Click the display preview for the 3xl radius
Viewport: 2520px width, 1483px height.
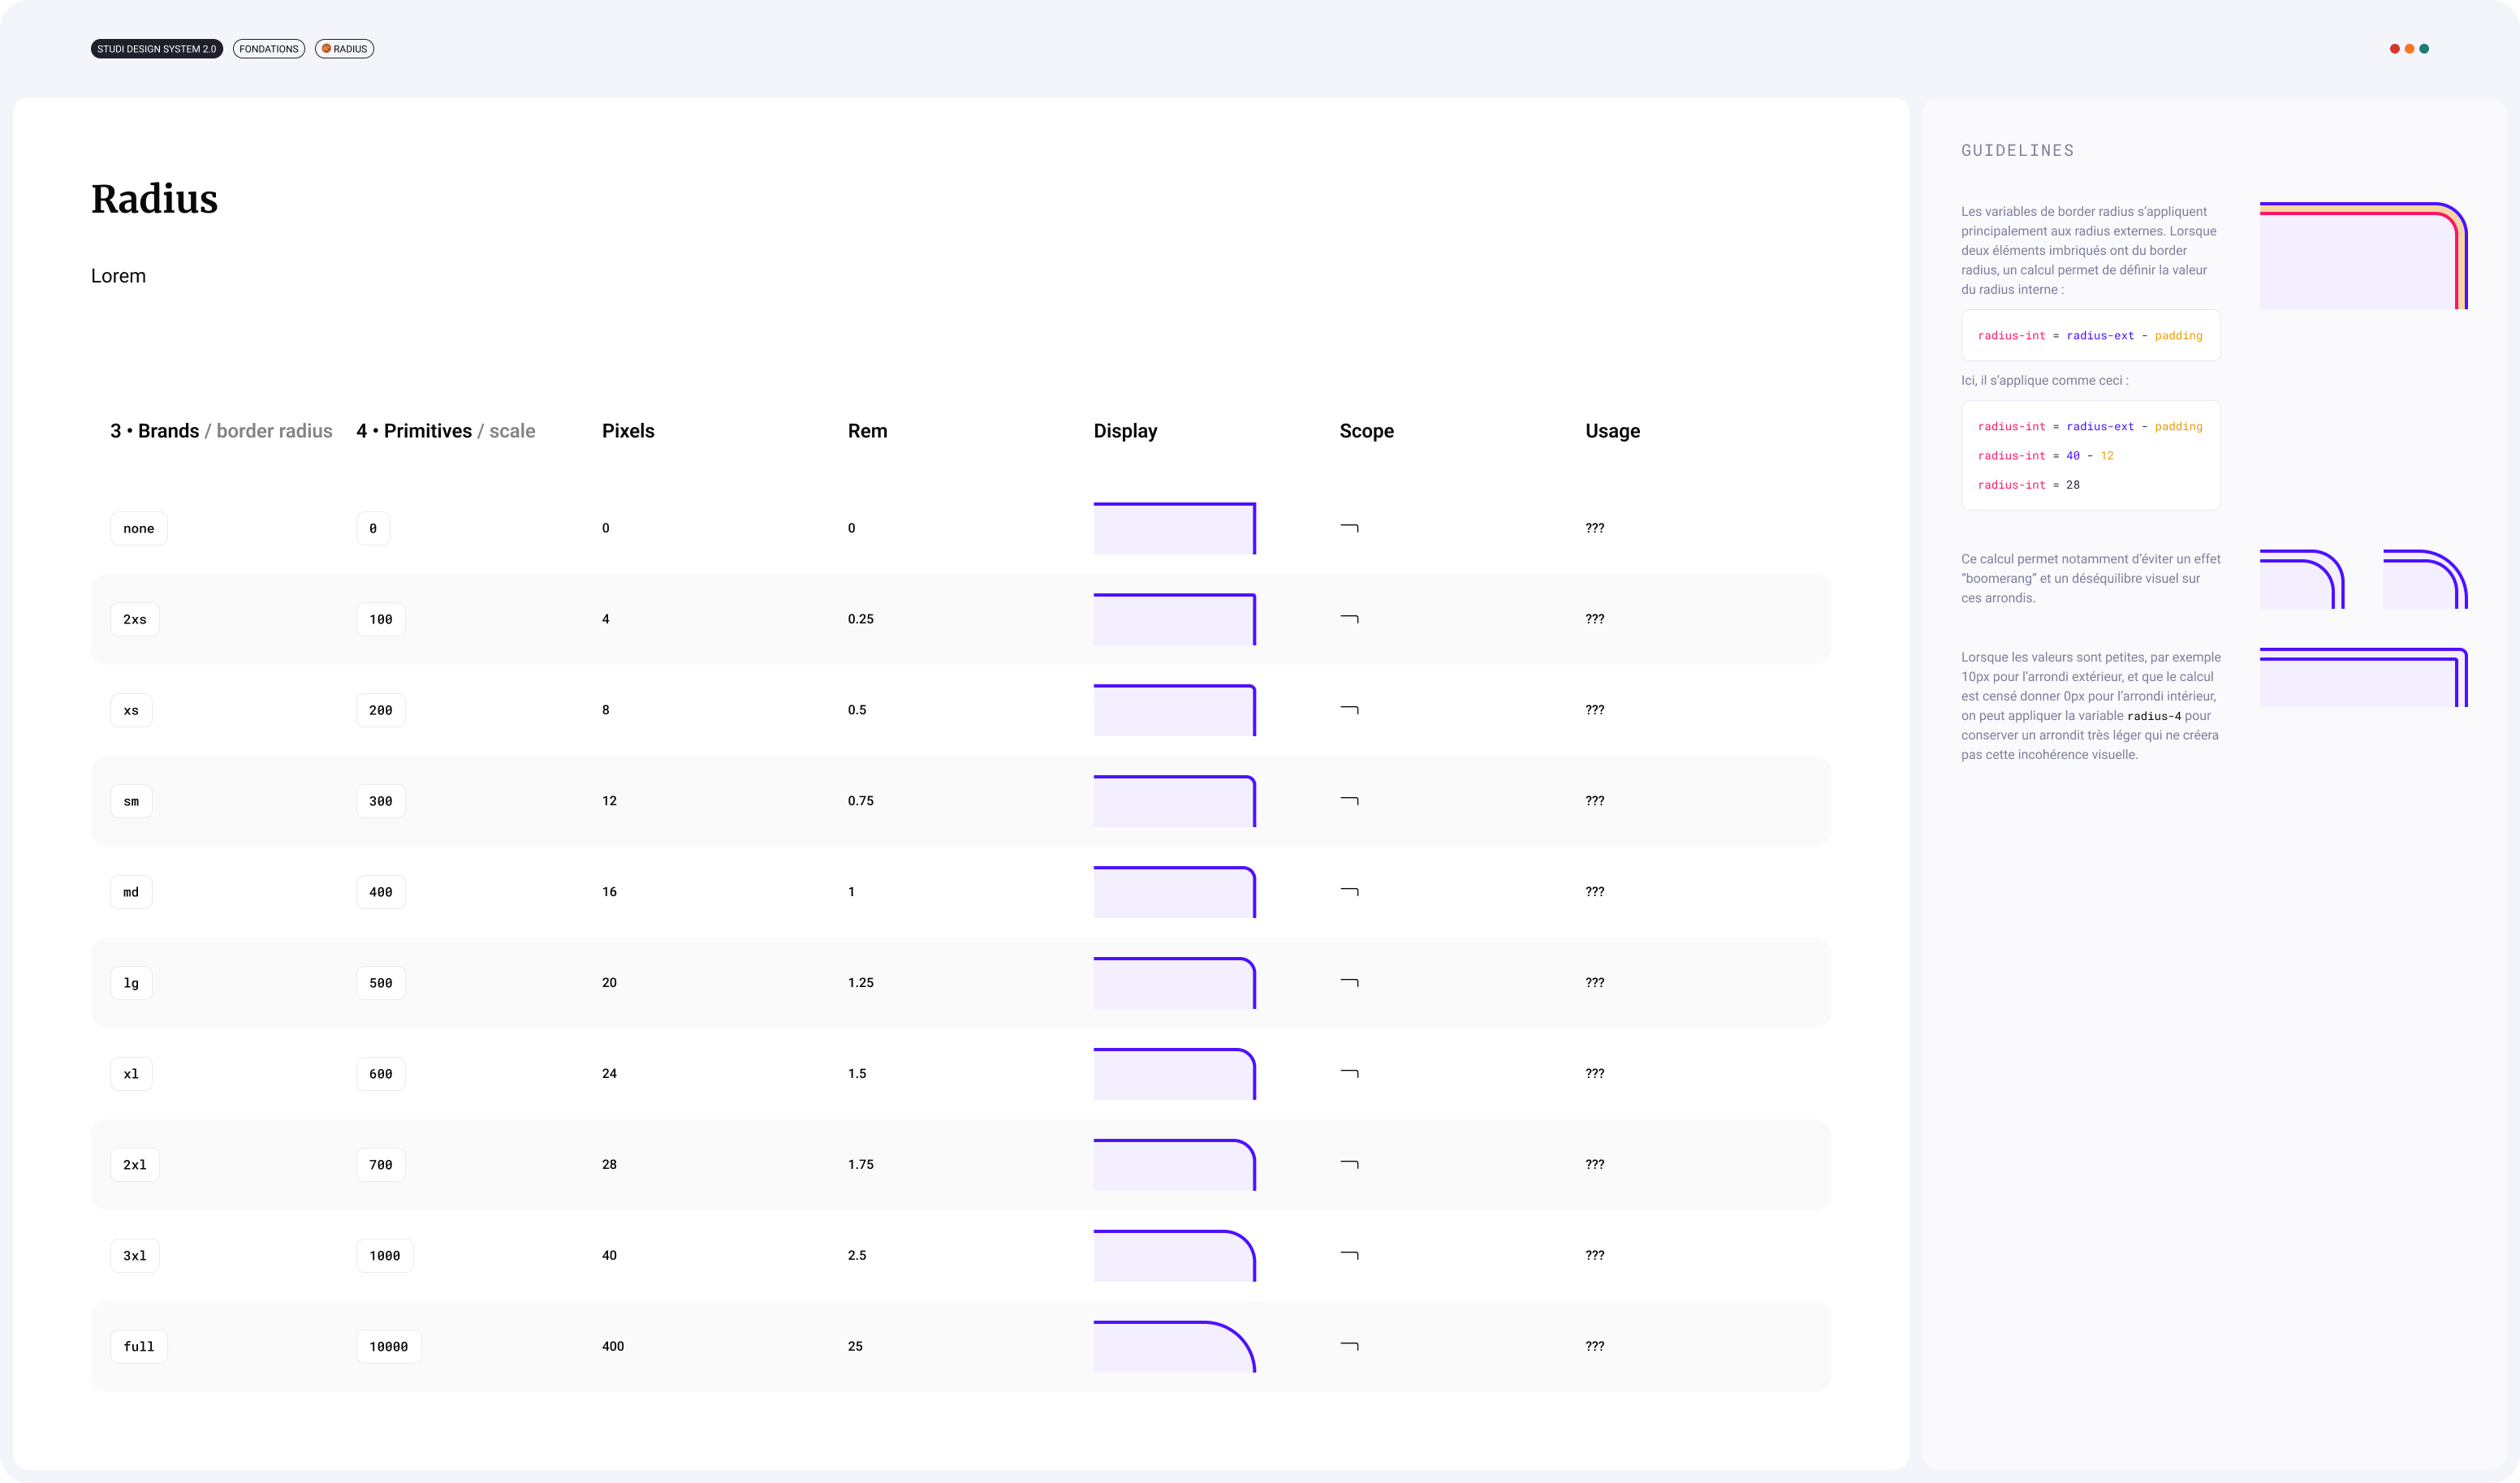1174,1256
